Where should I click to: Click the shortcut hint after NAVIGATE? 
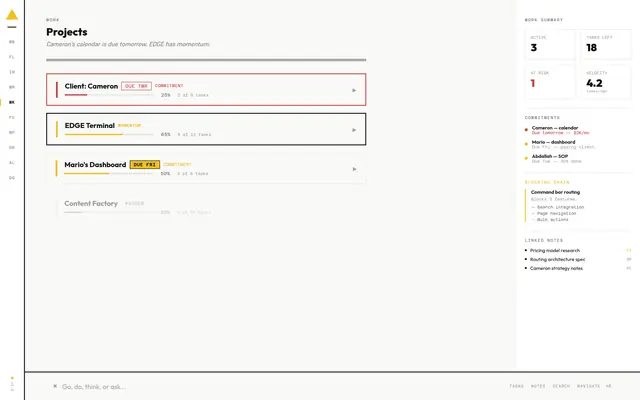[x=609, y=386]
